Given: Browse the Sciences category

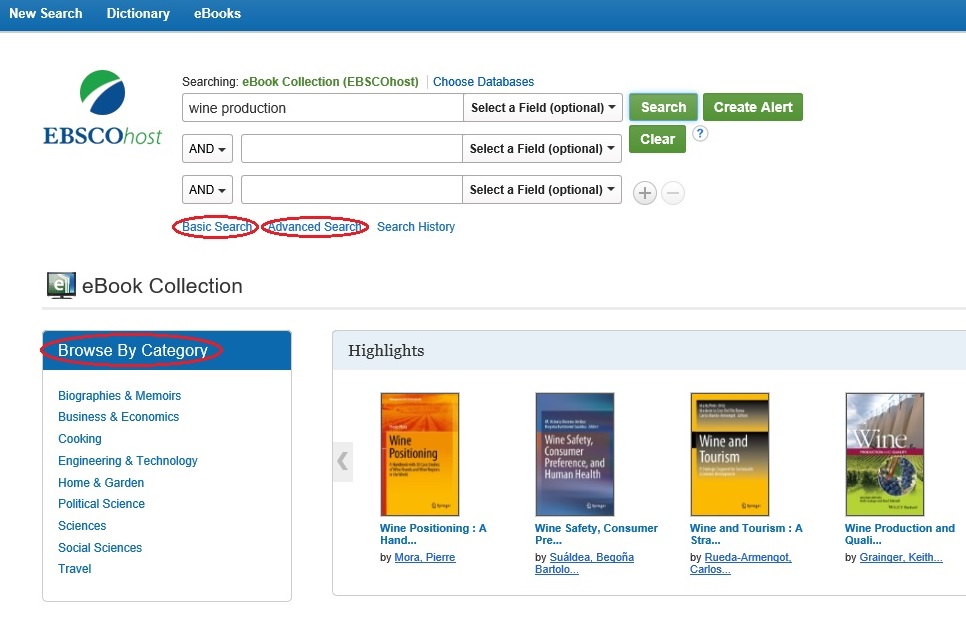Looking at the screenshot, I should point(82,526).
